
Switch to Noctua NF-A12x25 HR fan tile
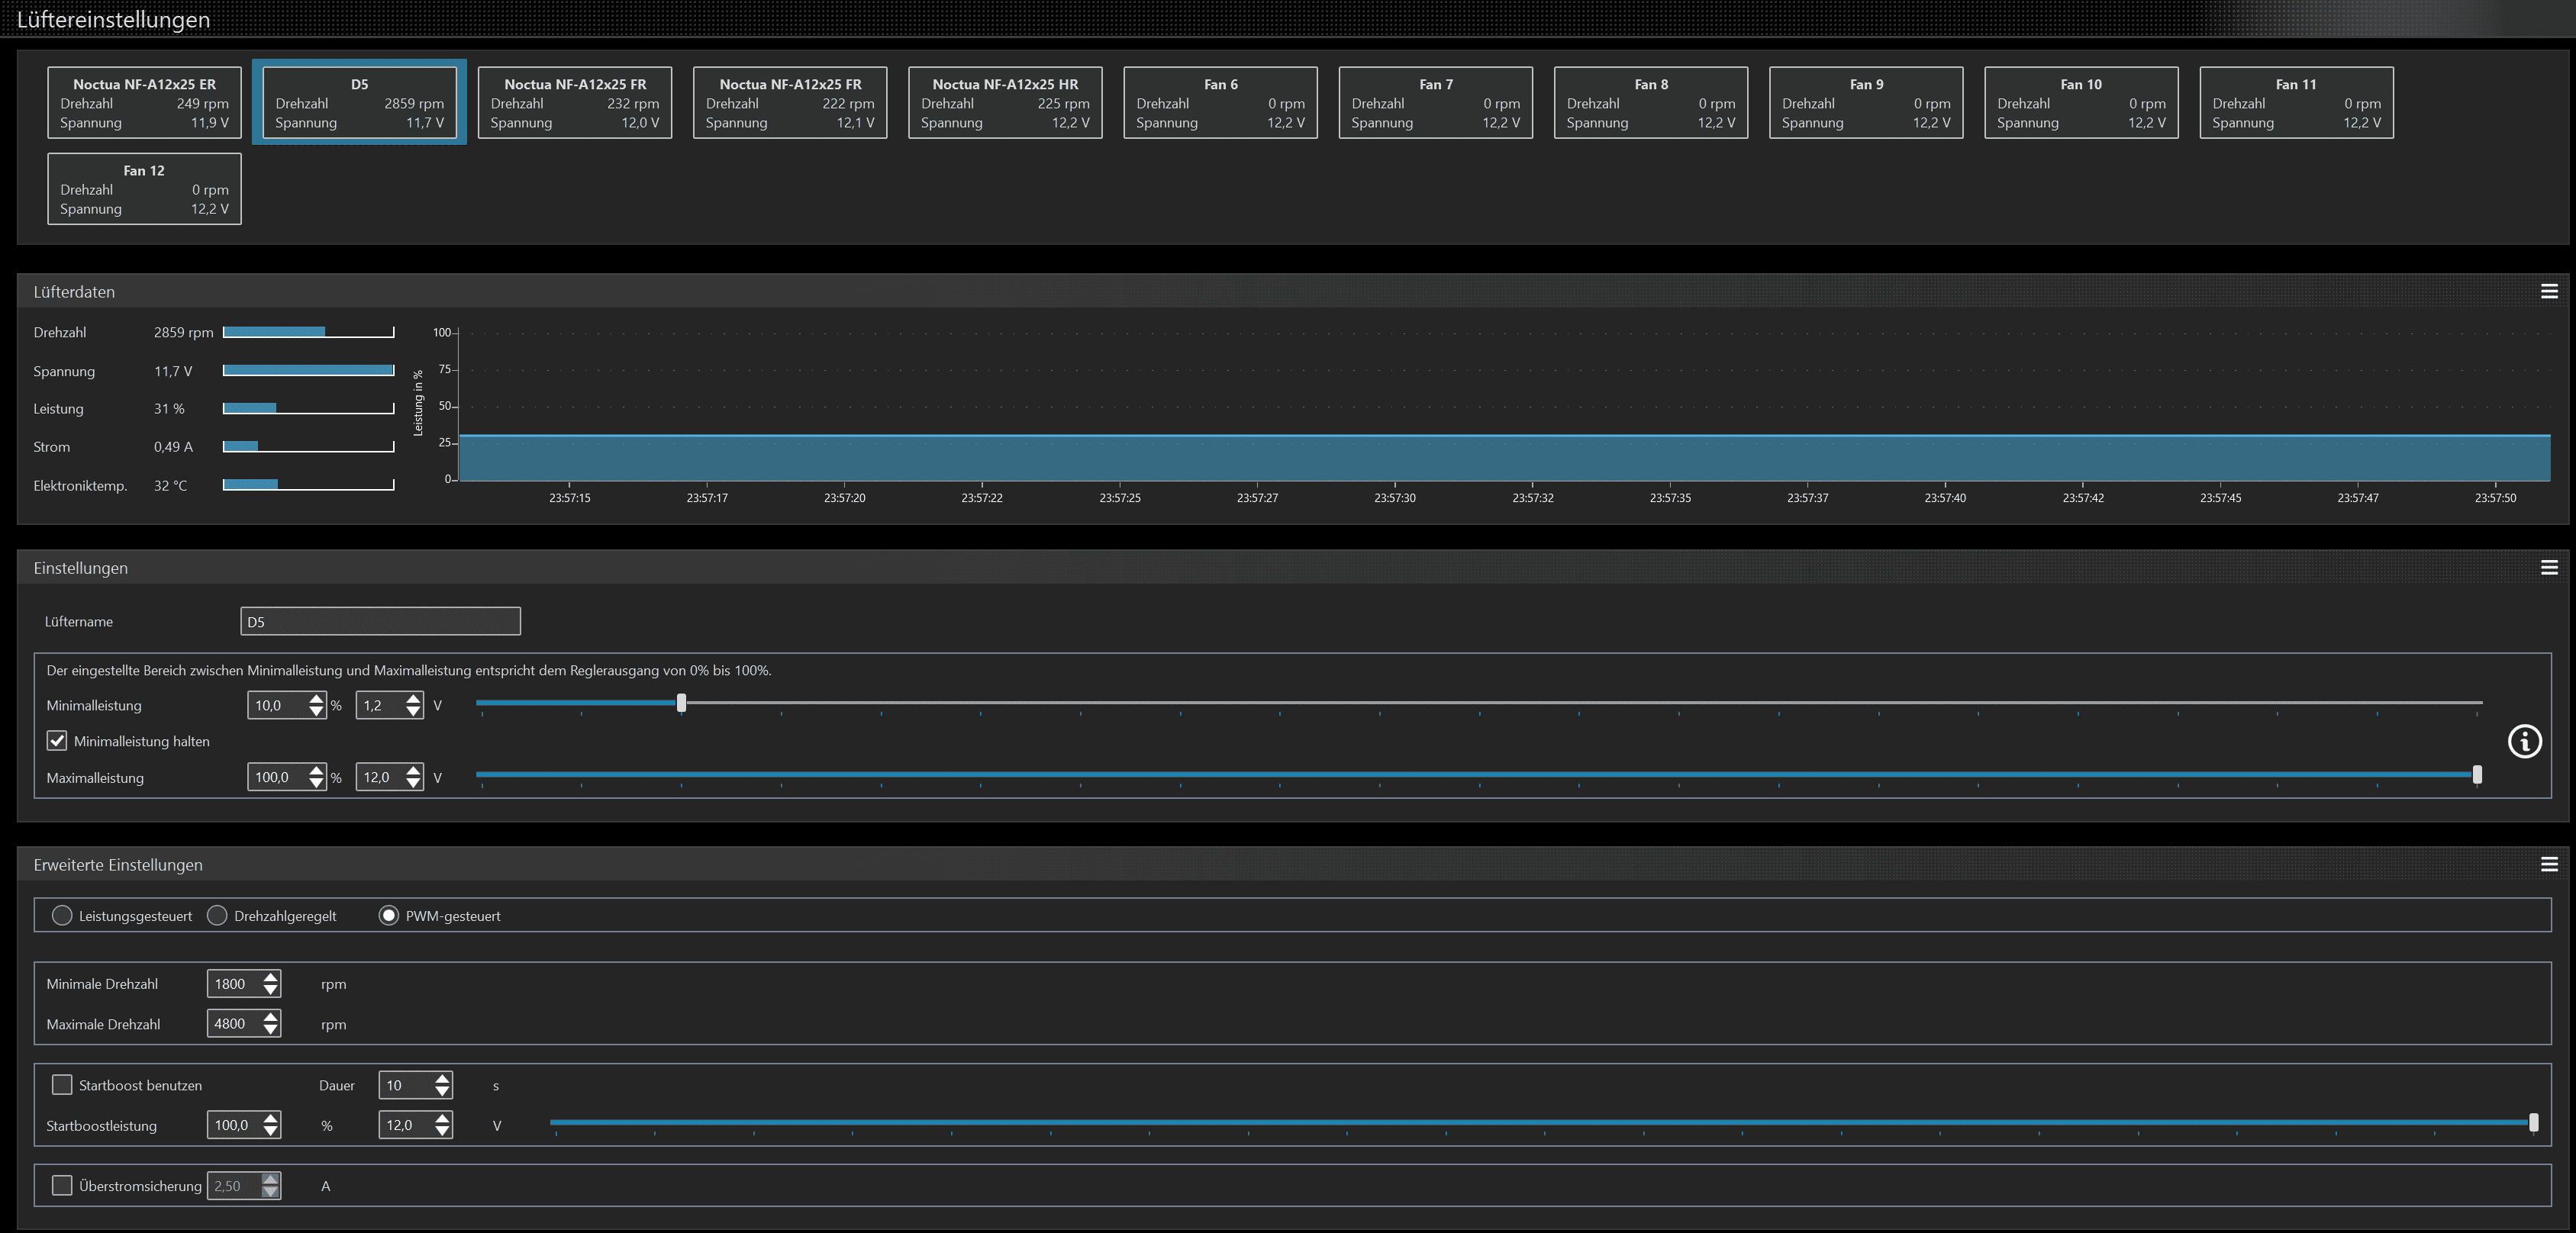[1005, 103]
